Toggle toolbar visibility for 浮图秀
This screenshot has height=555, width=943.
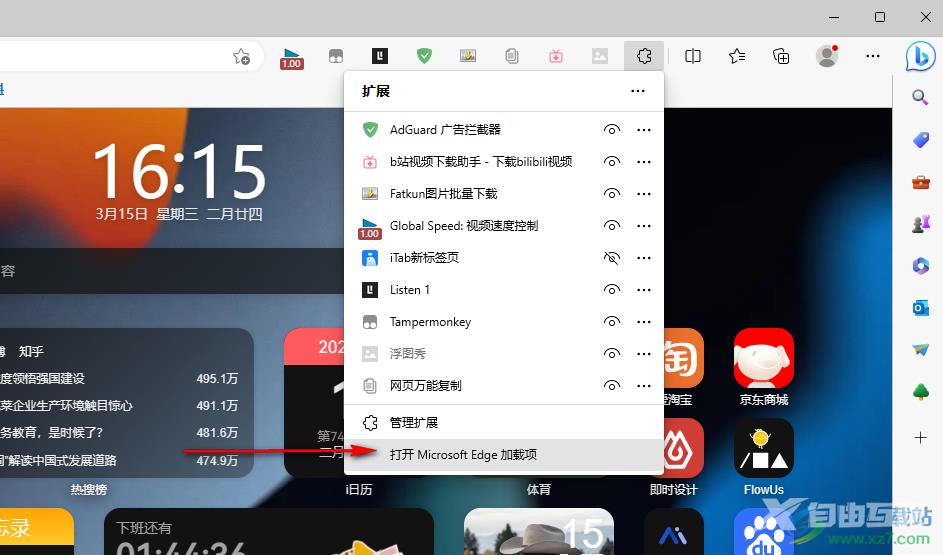[x=612, y=354]
